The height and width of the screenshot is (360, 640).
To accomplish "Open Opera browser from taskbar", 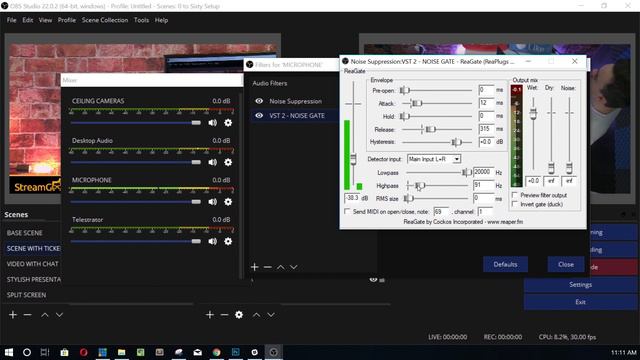I will [x=84, y=352].
